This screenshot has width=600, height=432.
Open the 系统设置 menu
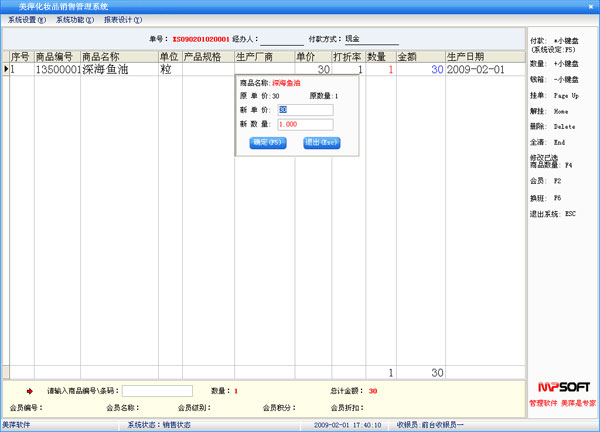tap(27, 20)
